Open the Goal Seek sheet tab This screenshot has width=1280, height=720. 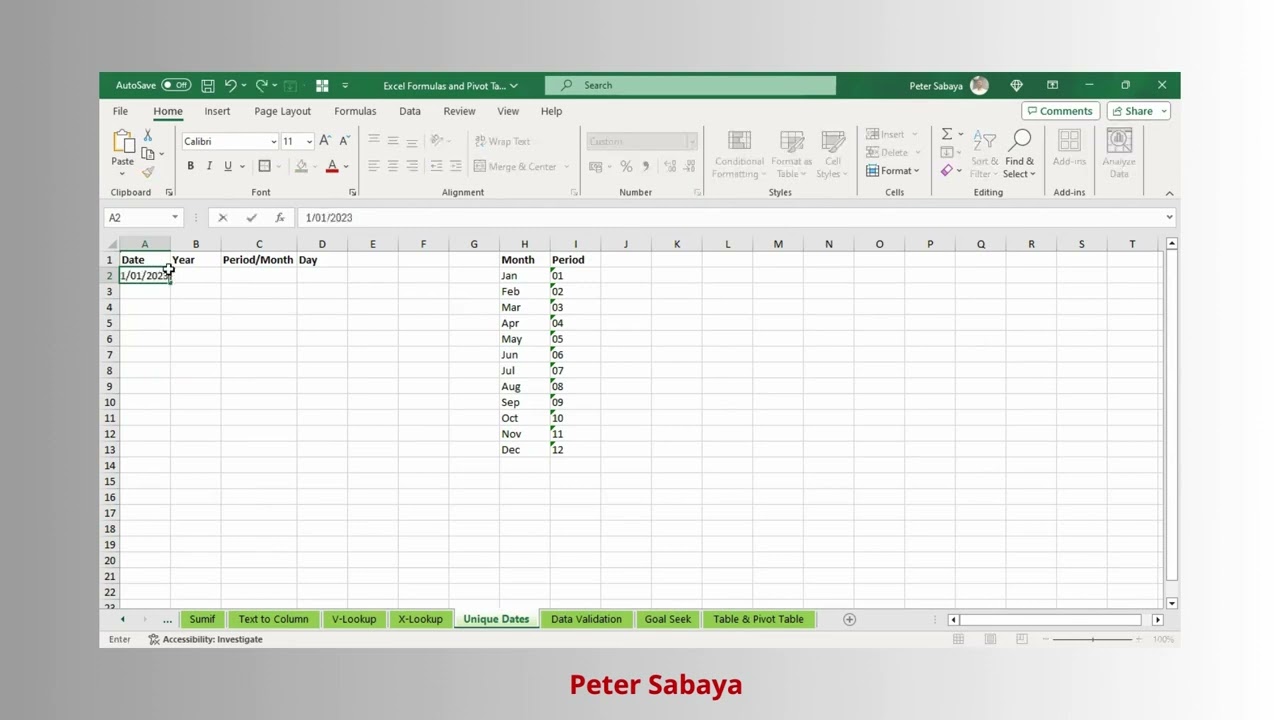click(667, 619)
